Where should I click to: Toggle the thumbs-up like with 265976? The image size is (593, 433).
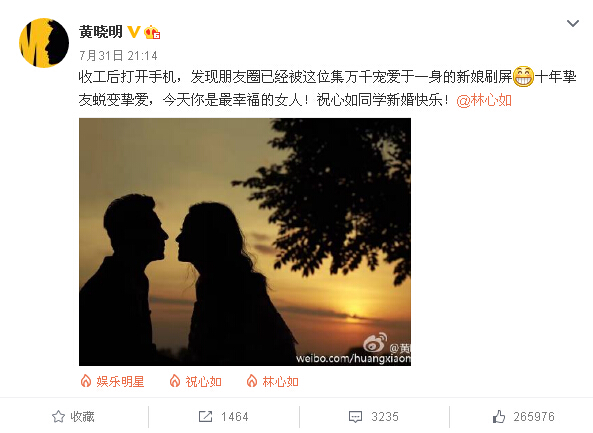(524, 416)
